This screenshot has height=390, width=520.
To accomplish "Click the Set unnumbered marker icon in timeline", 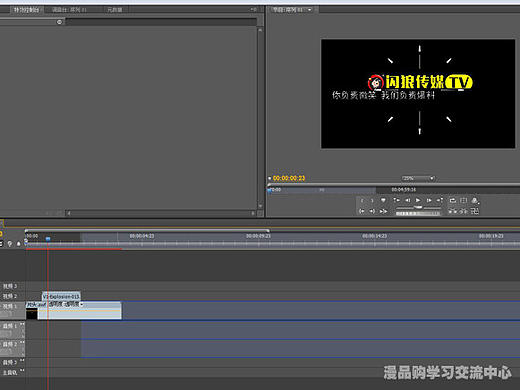I will pos(18,244).
